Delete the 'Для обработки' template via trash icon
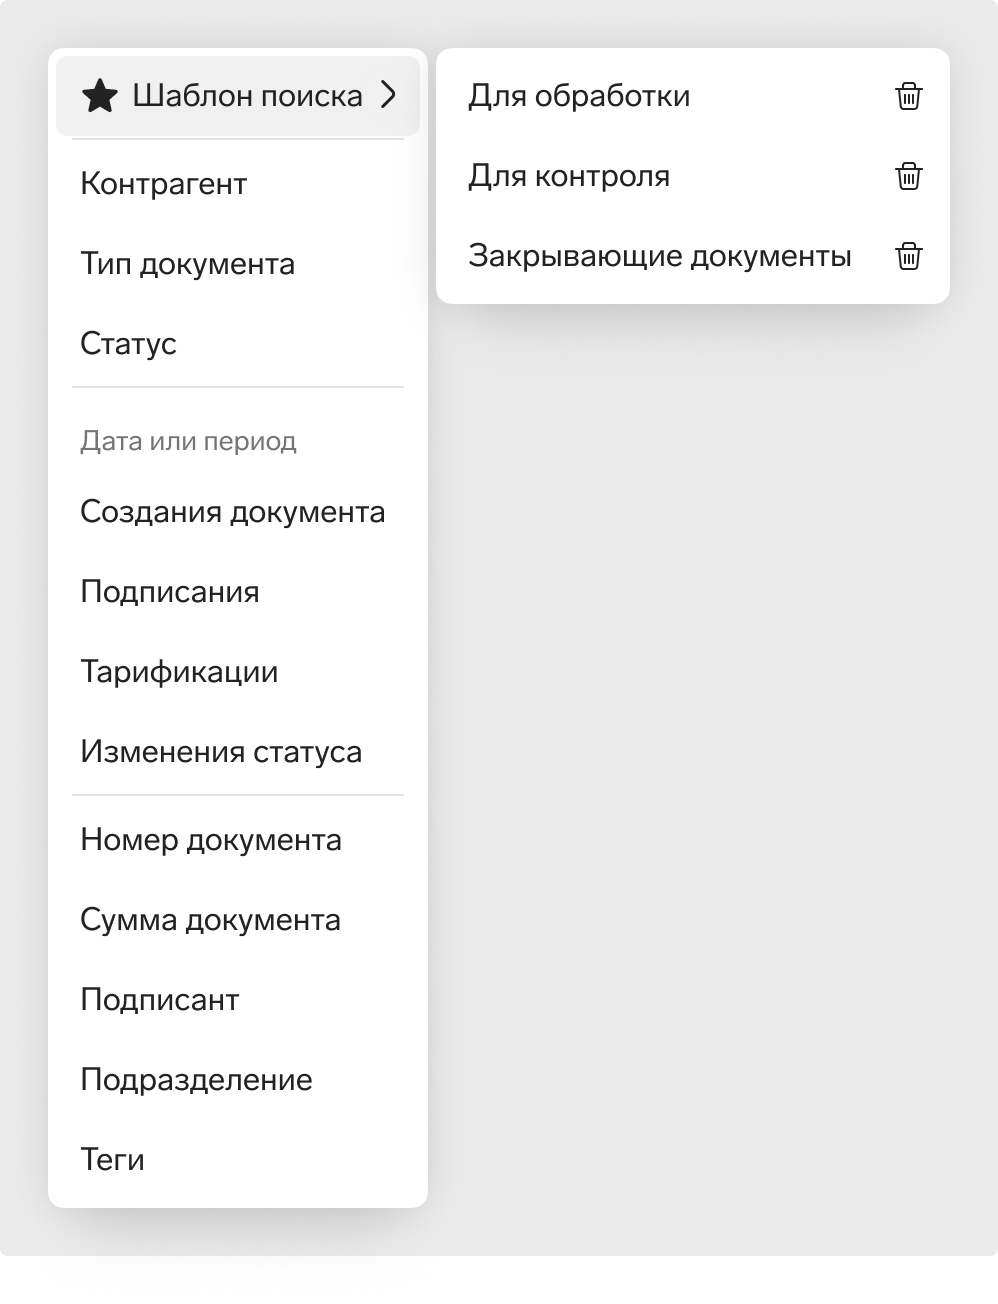This screenshot has width=998, height=1304. [908, 96]
